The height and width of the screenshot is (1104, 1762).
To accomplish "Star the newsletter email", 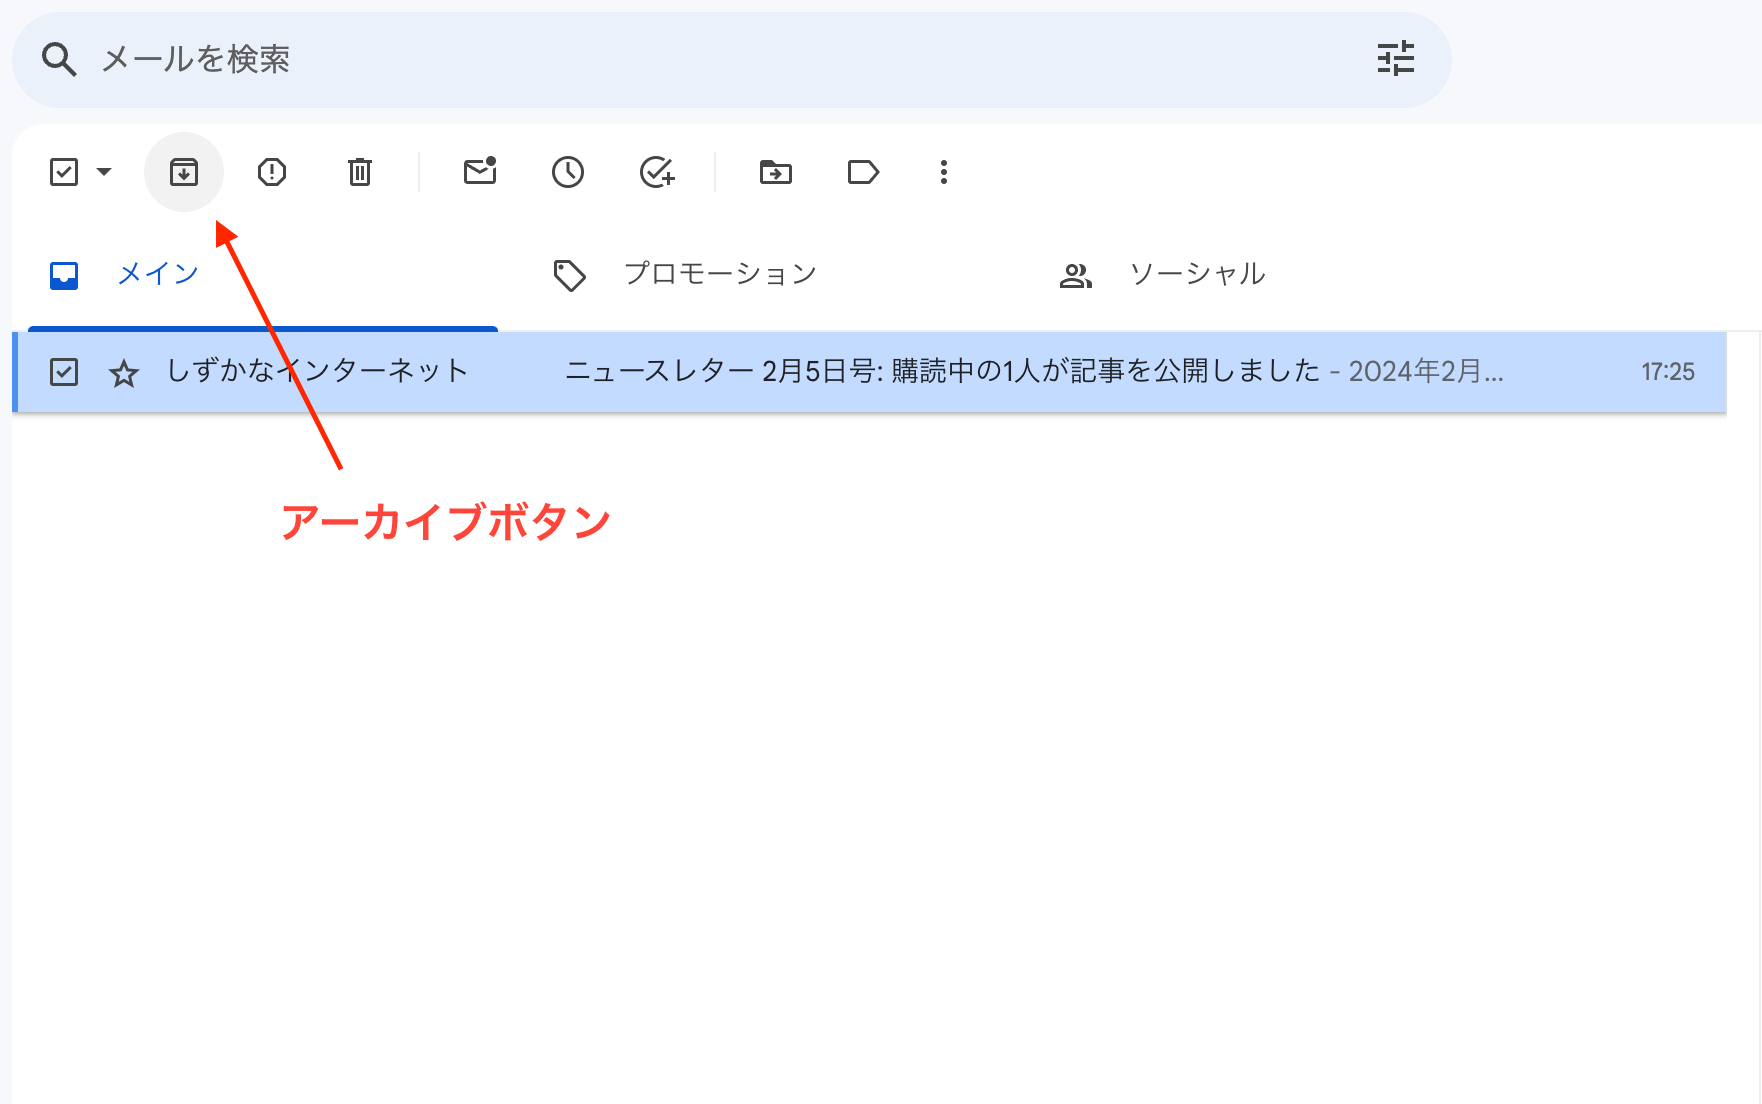I will tap(124, 372).
